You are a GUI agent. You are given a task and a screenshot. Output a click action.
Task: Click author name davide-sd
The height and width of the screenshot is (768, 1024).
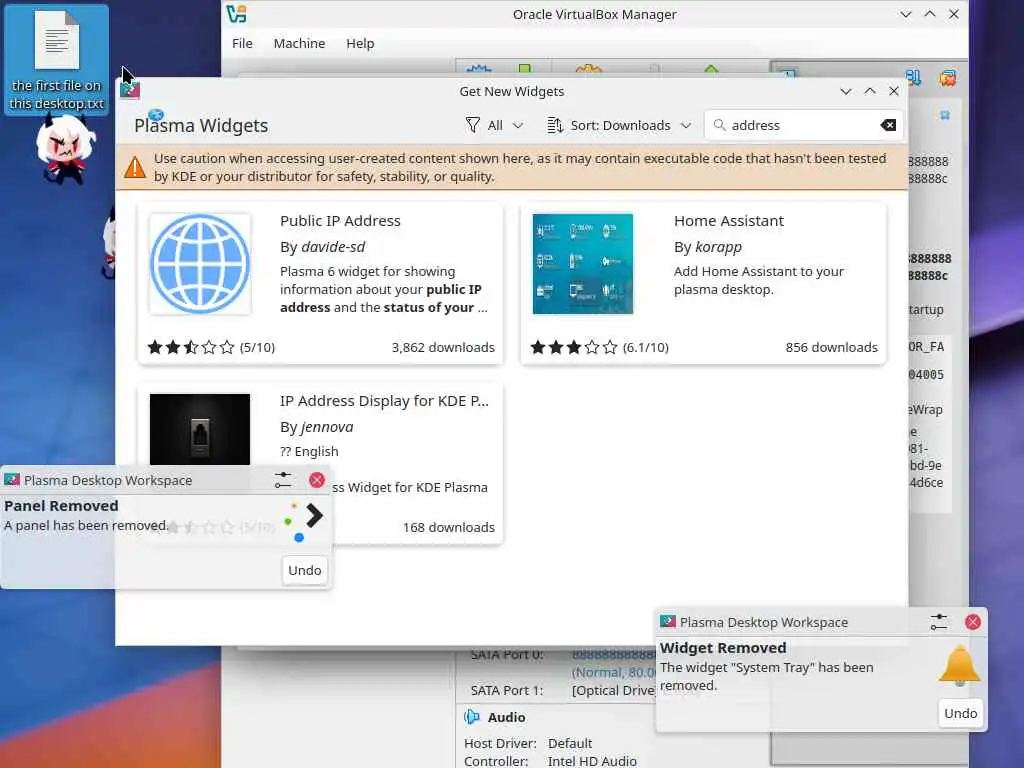coord(333,247)
